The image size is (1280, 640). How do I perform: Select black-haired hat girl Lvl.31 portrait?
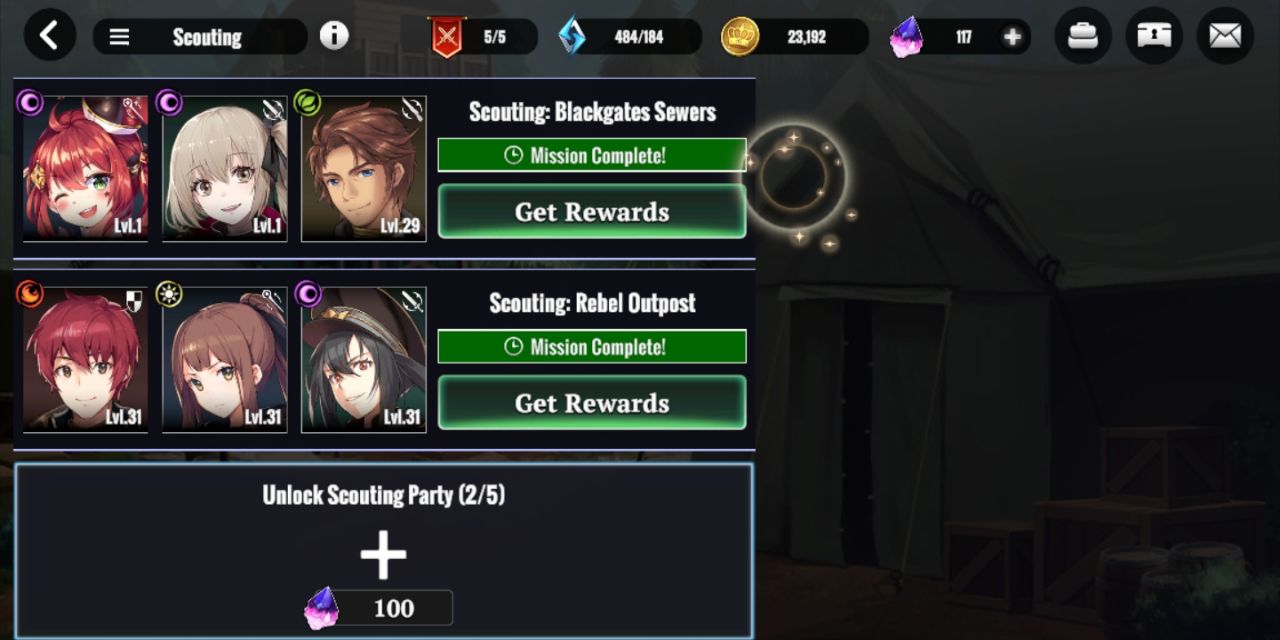364,360
